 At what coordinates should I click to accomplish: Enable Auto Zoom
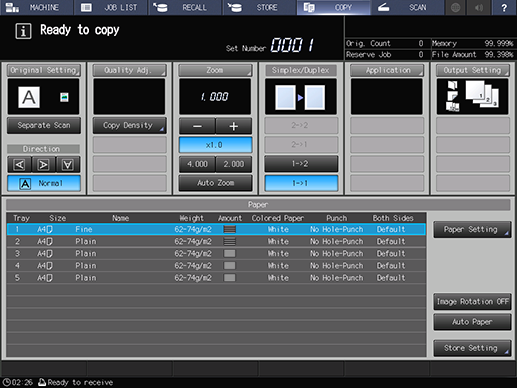pyautogui.click(x=215, y=183)
